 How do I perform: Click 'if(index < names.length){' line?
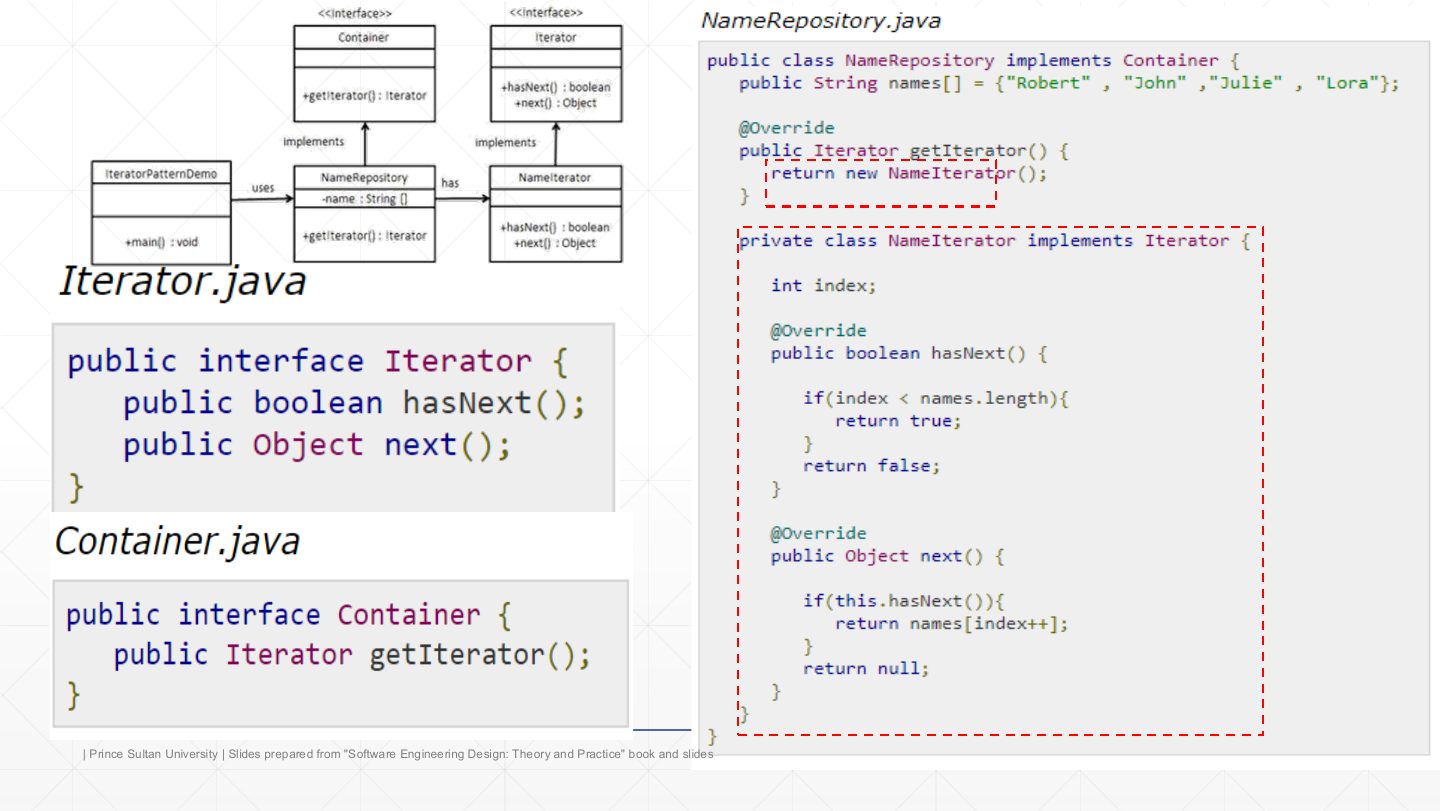click(x=936, y=398)
